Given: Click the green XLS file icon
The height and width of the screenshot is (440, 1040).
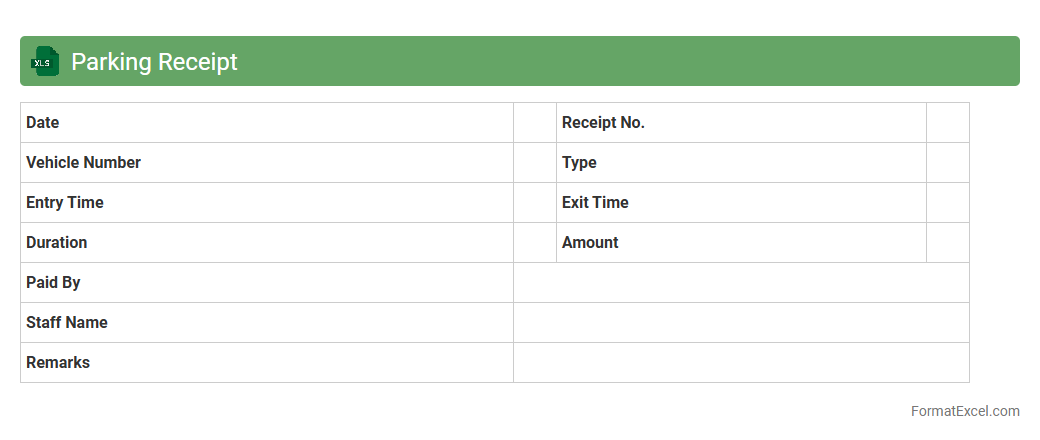Looking at the screenshot, I should pos(45,62).
